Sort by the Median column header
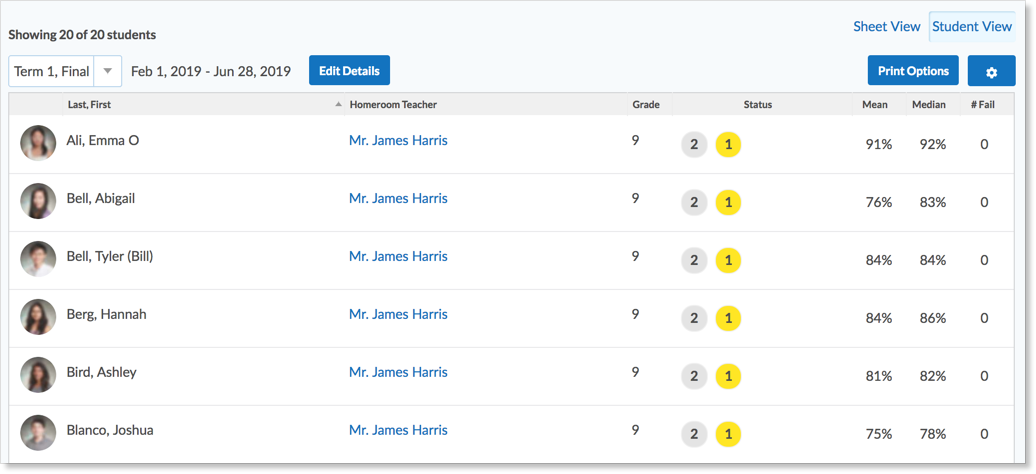The width and height of the screenshot is (1036, 474). click(x=928, y=104)
